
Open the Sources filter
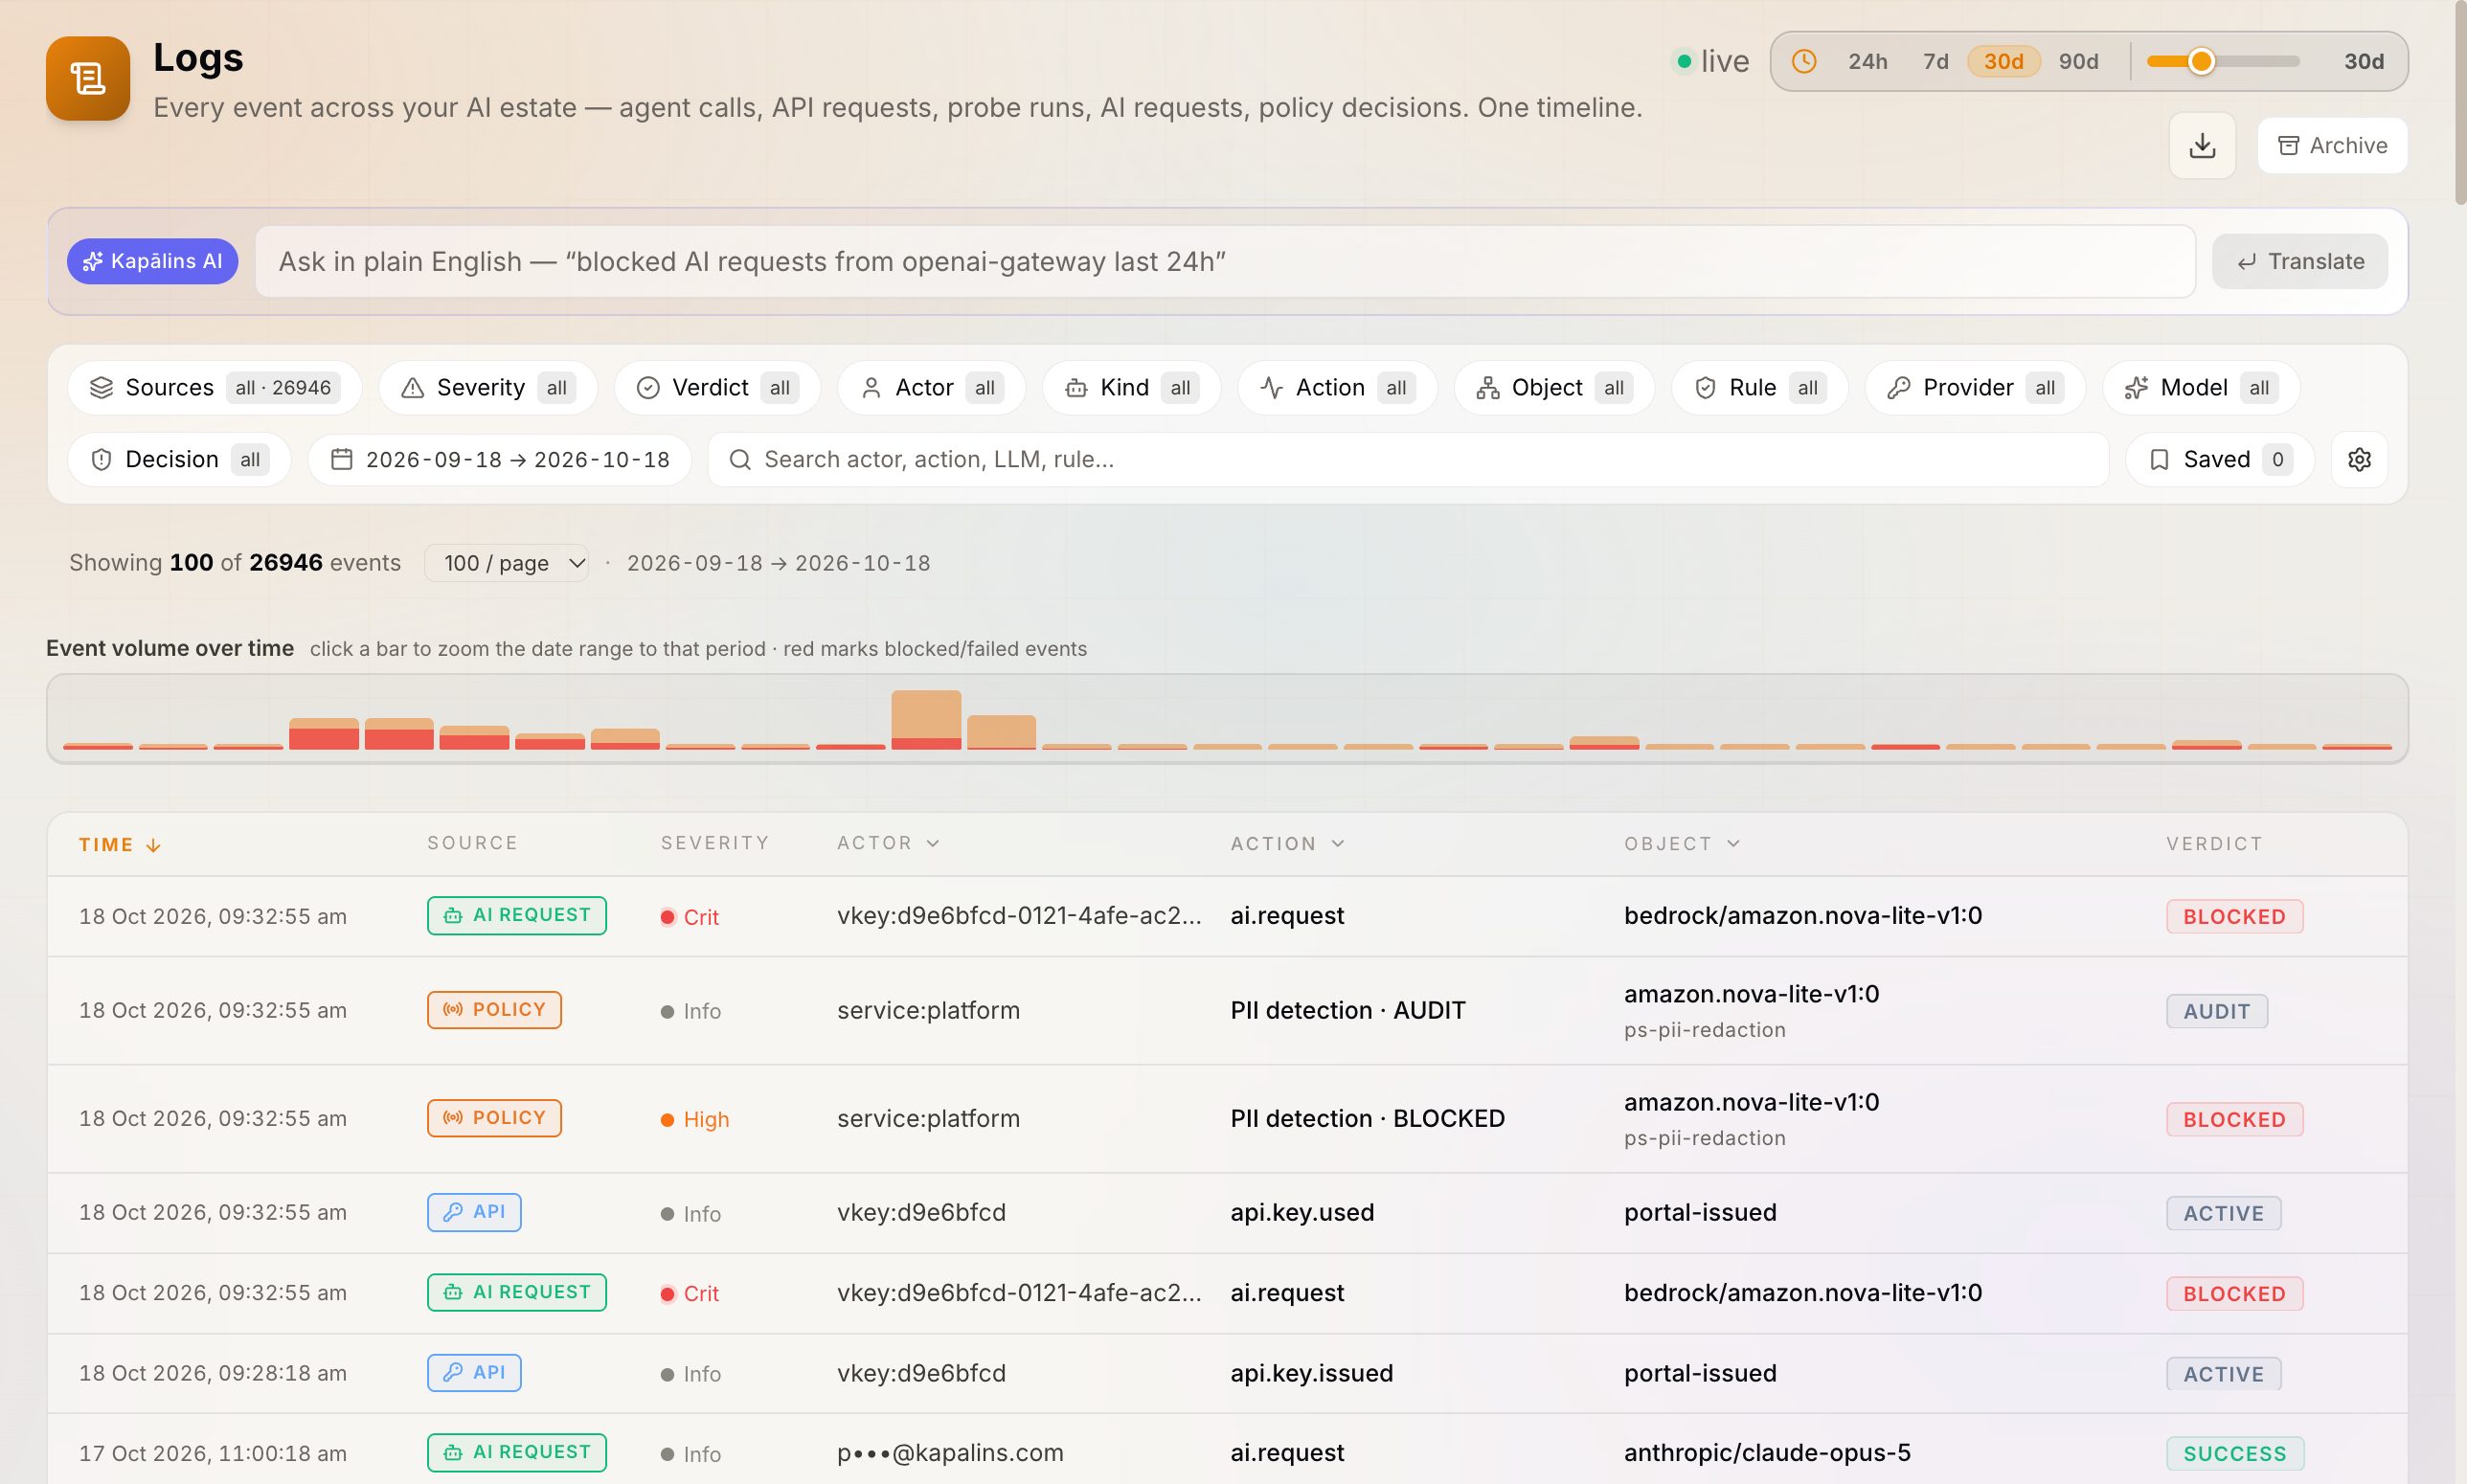215,387
